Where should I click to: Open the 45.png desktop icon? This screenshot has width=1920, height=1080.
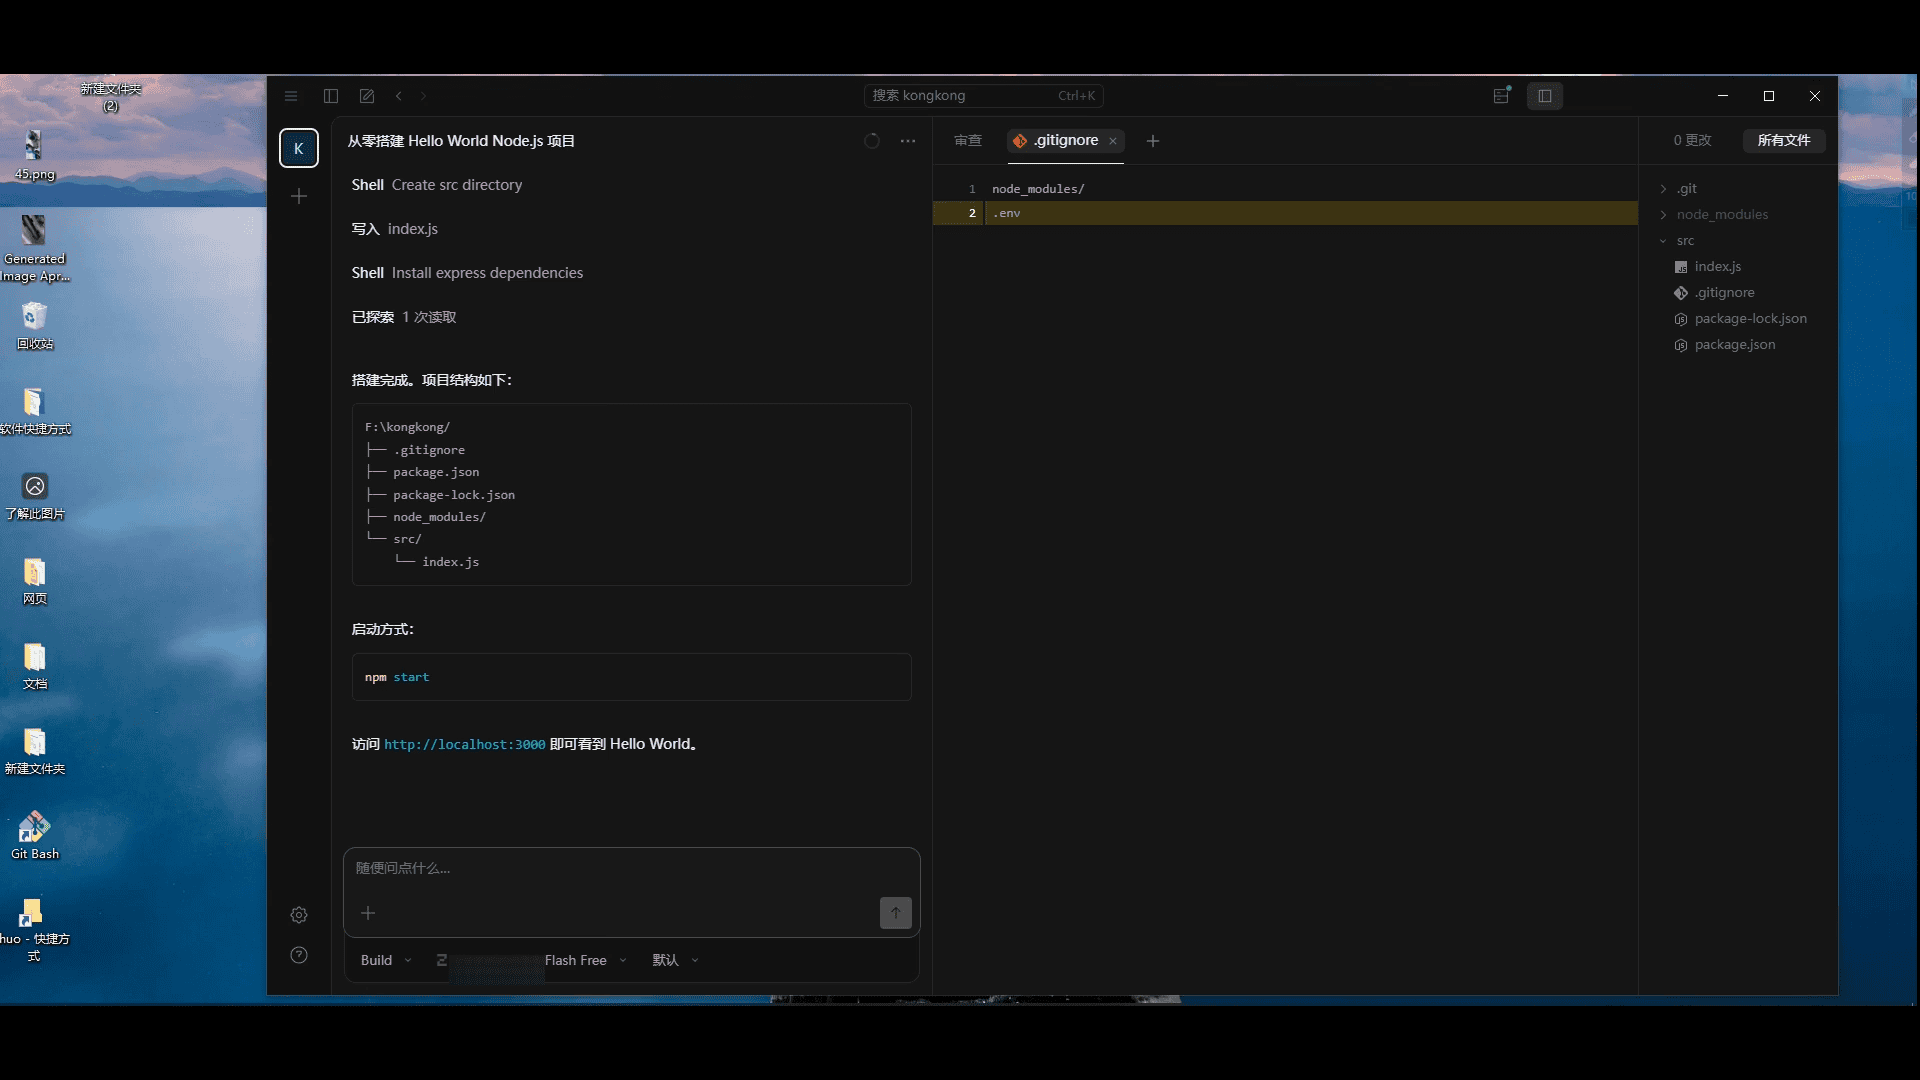point(34,155)
